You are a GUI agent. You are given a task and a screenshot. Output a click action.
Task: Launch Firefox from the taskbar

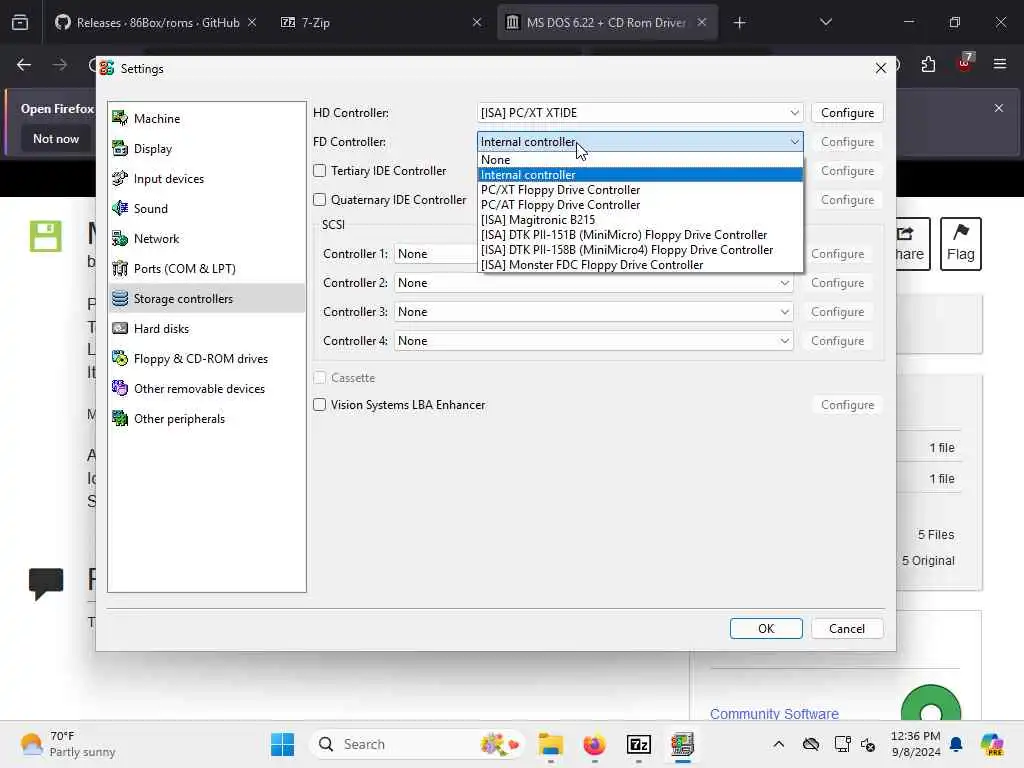click(x=594, y=744)
